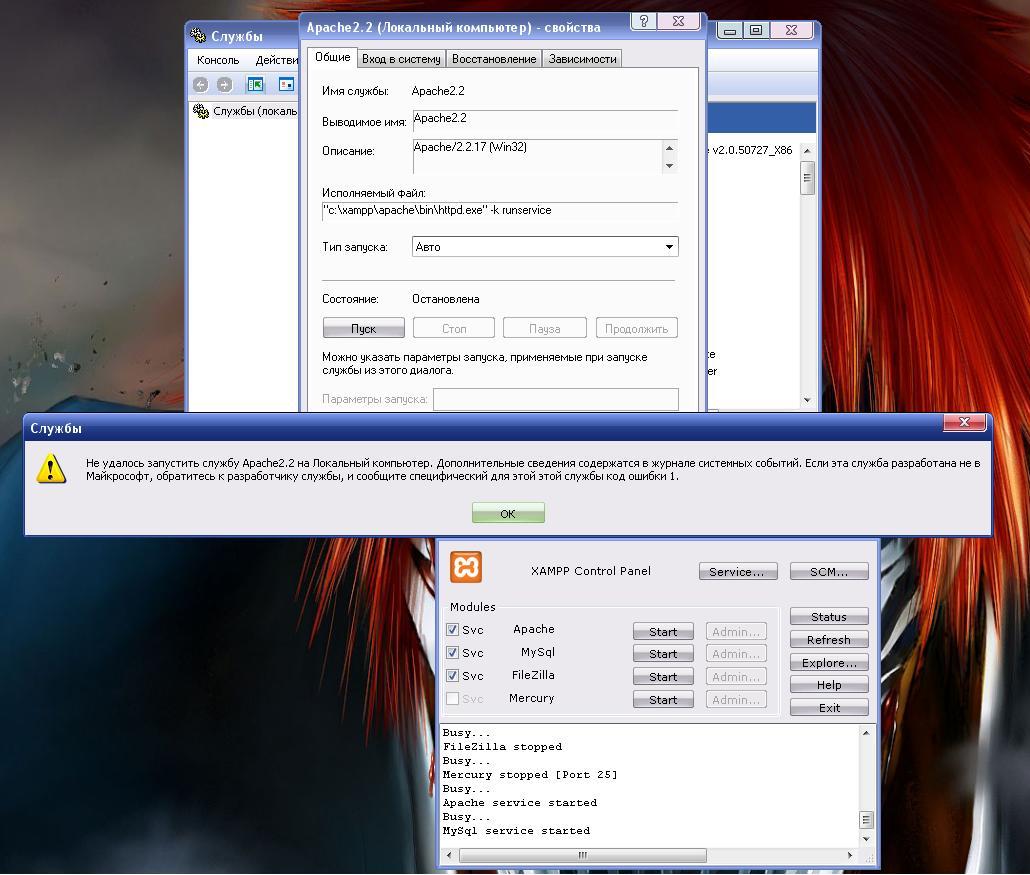
Task: Click XAMPP log scroll up arrow
Action: coord(866,732)
